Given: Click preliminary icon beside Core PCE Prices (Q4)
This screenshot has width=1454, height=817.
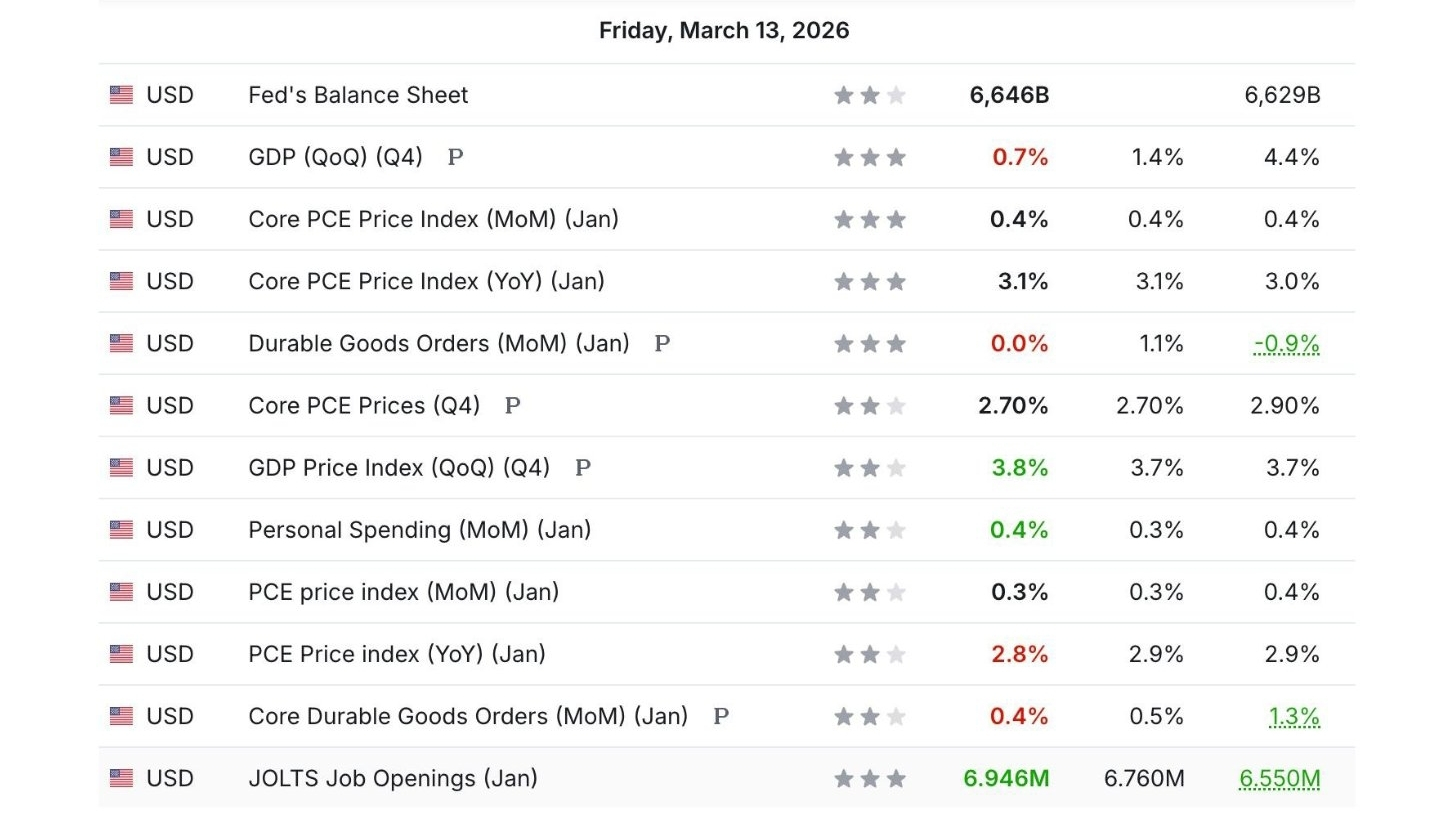Looking at the screenshot, I should point(512,405).
